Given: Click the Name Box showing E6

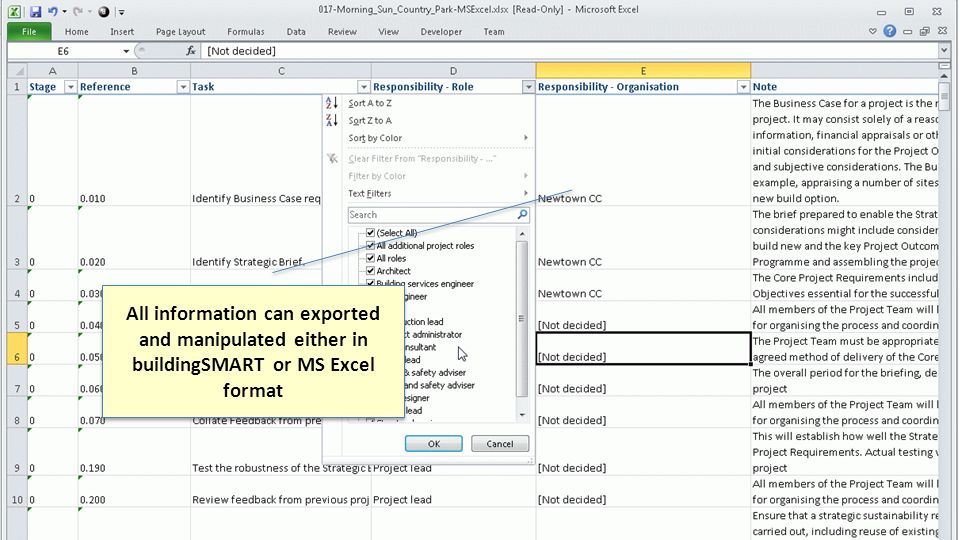Looking at the screenshot, I should (x=64, y=51).
